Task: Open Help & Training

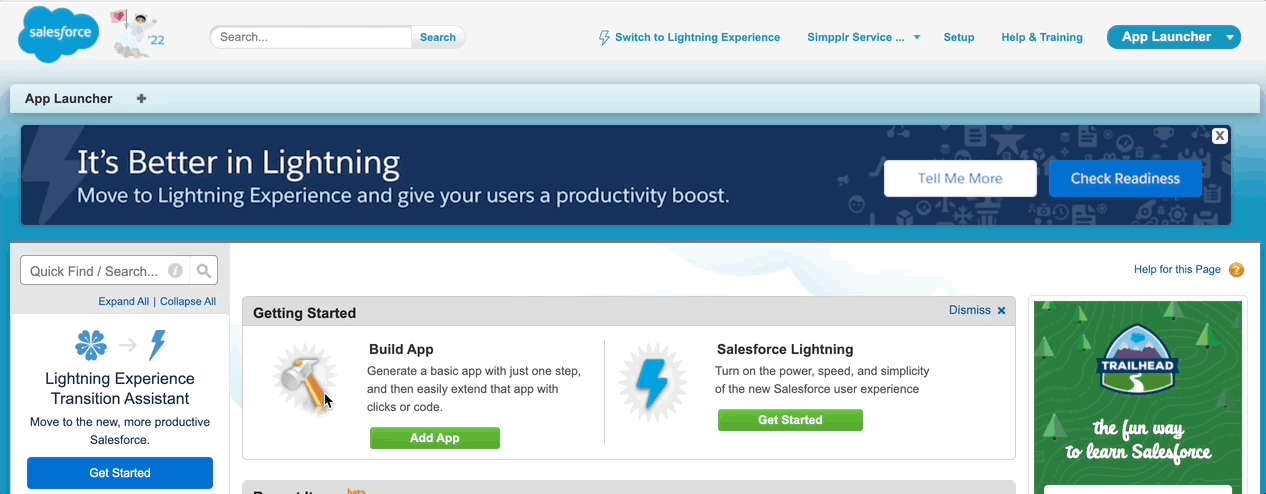Action: click(x=1042, y=37)
